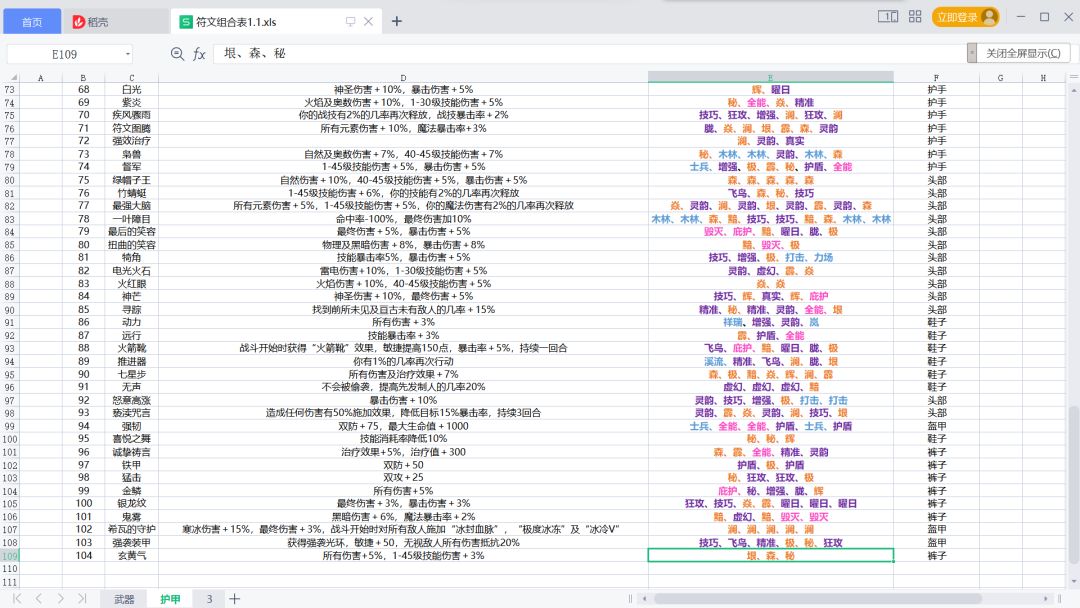Close the 符文组合表1.1.xls tab
This screenshot has height=608, width=1080.
[368, 21]
